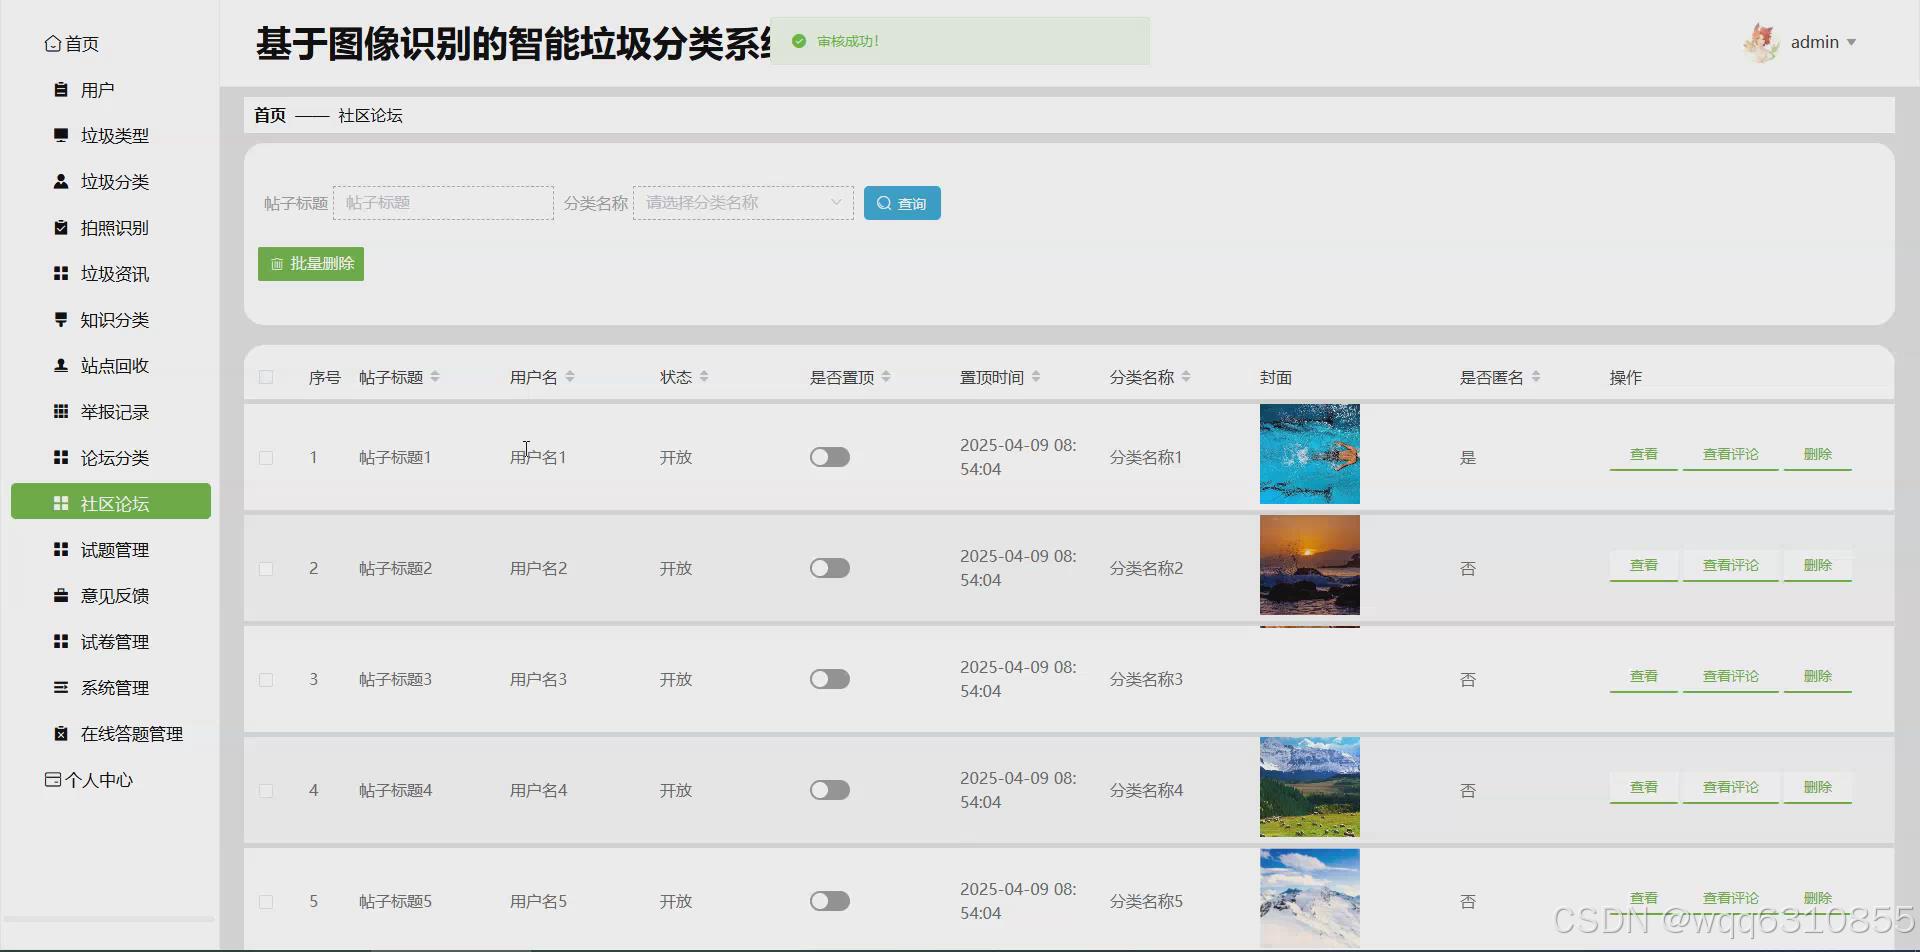Sort by 用户名 column arrows
This screenshot has width=1920, height=952.
click(x=570, y=377)
